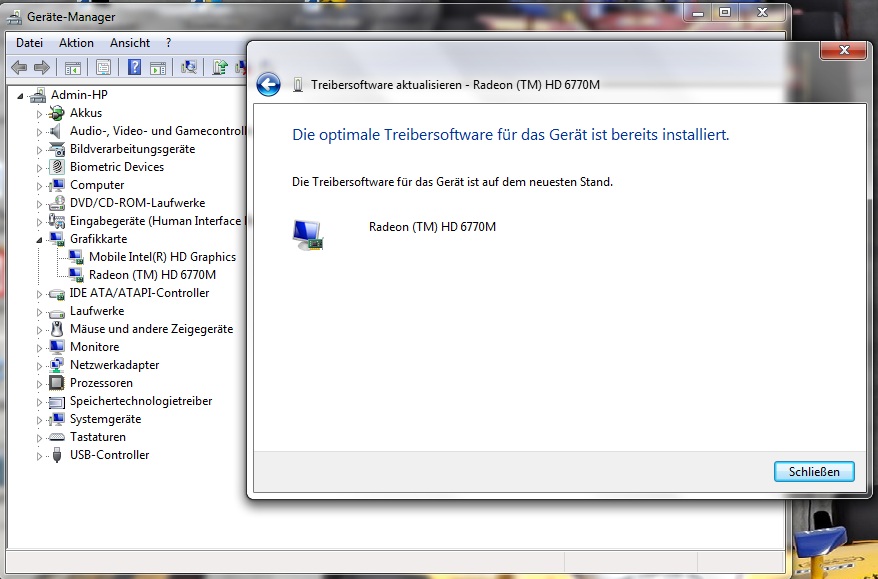Click the update driver software toolbar icon
878x579 pixels.
click(220, 67)
